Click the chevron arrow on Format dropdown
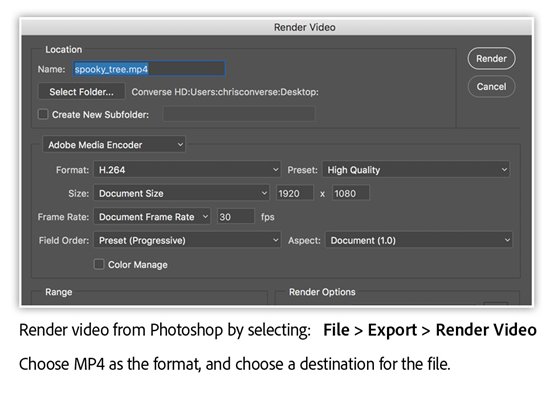Viewport: 554px width, 400px height. 276,170
